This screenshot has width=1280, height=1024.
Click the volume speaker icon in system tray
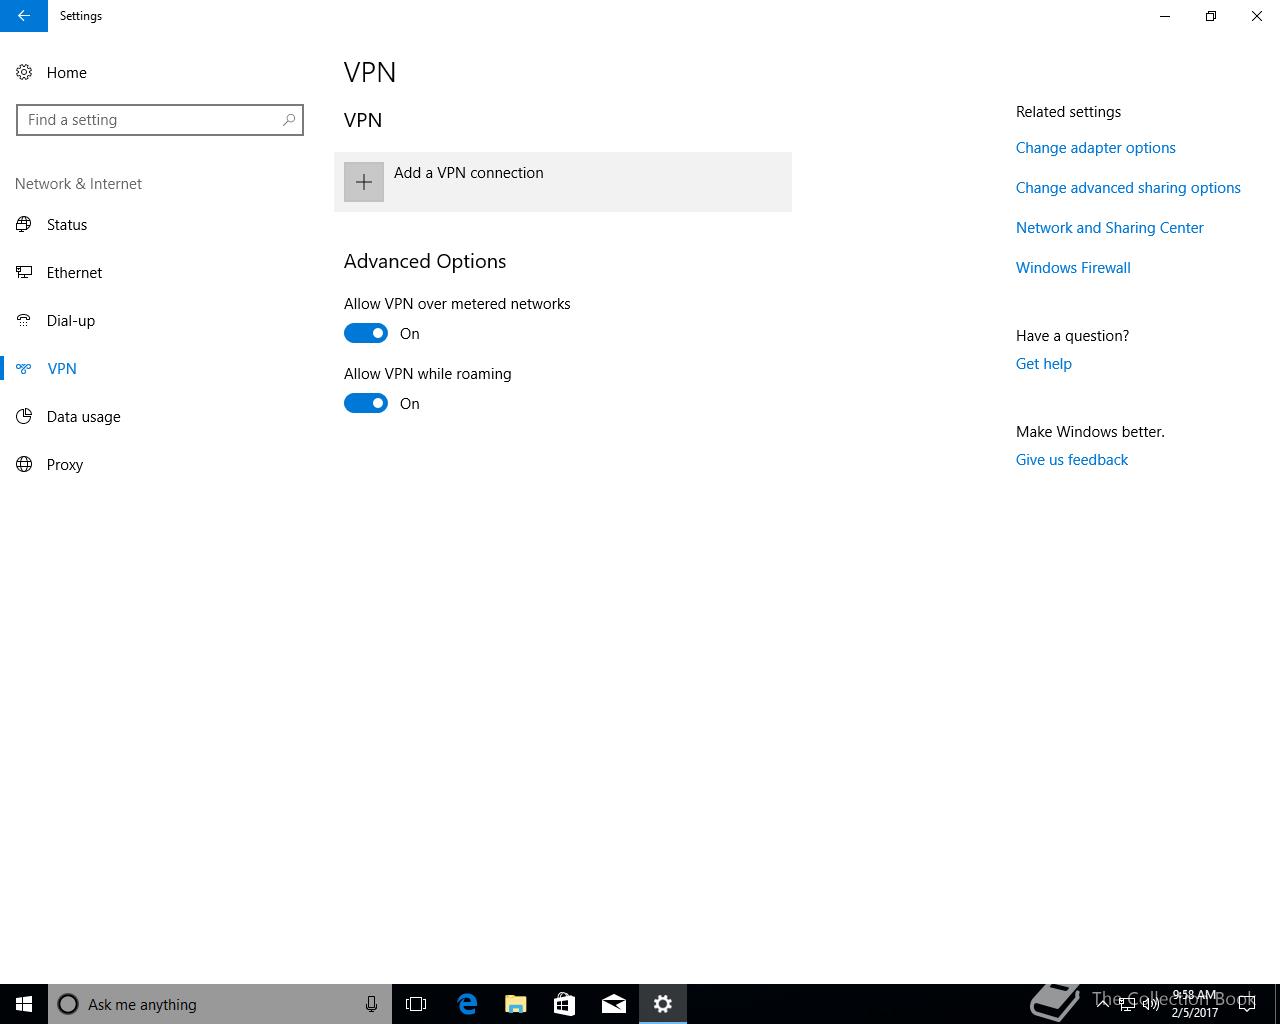click(1150, 1004)
